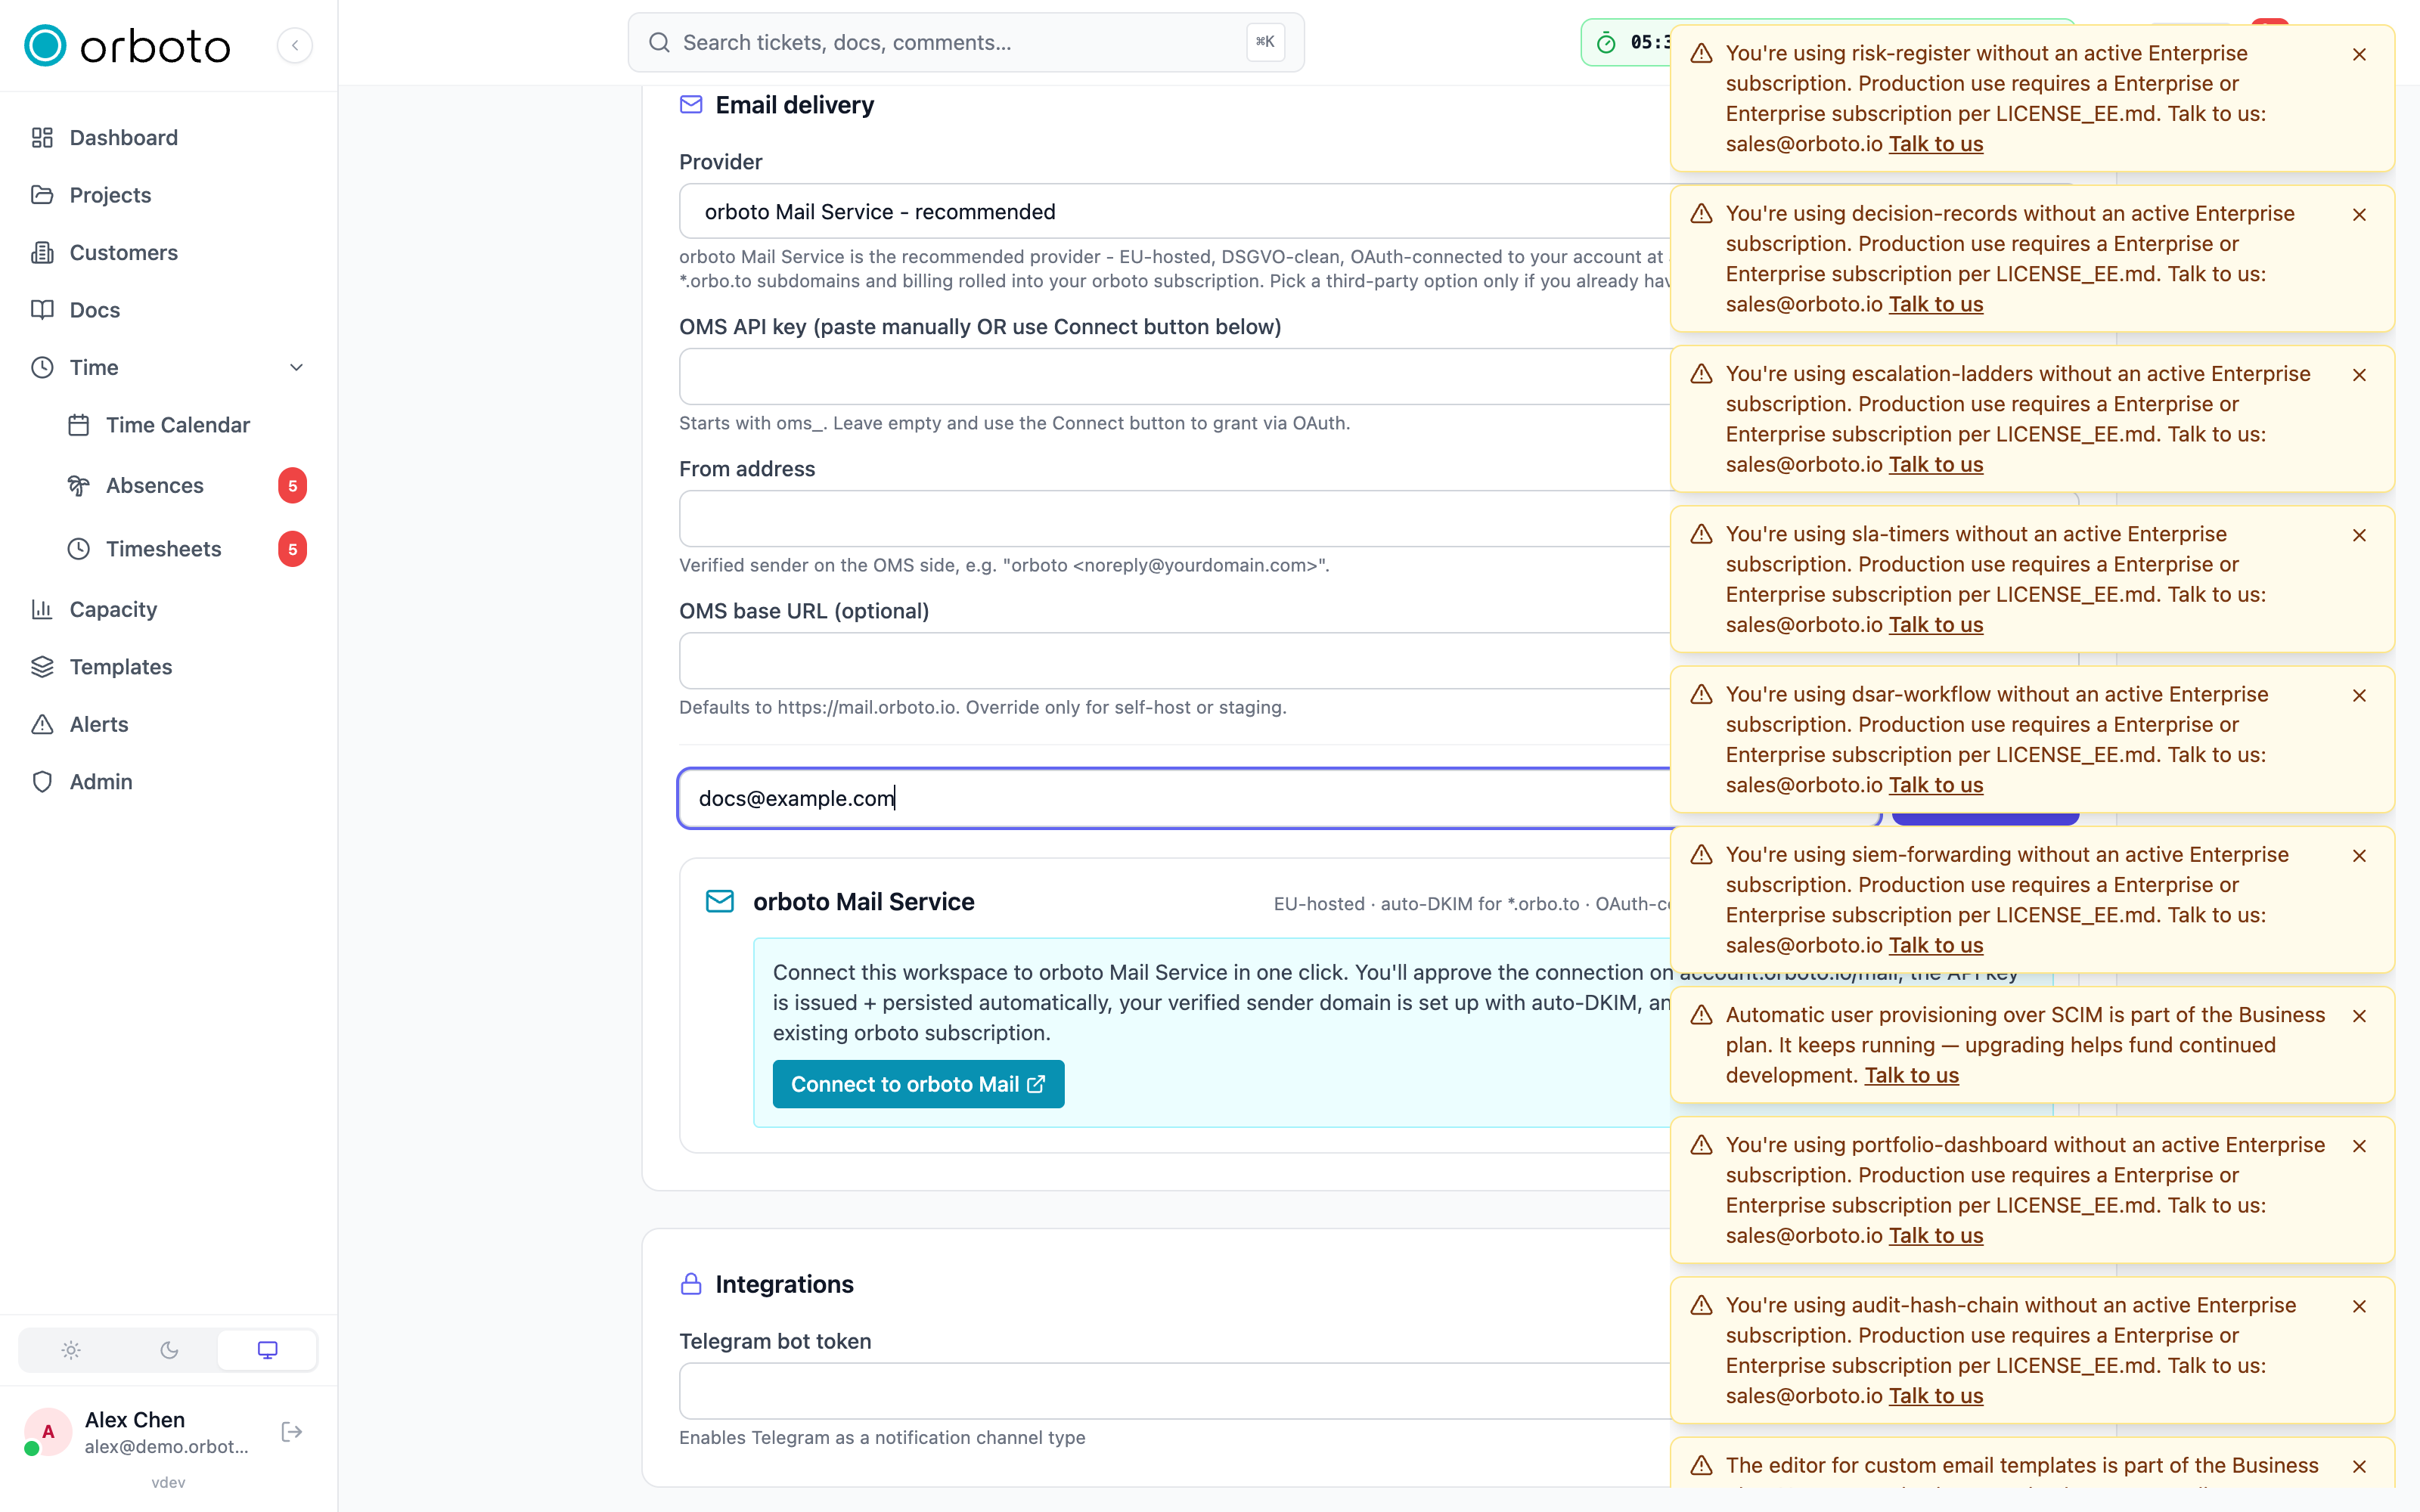Click the orboto logo icon

click(45, 45)
